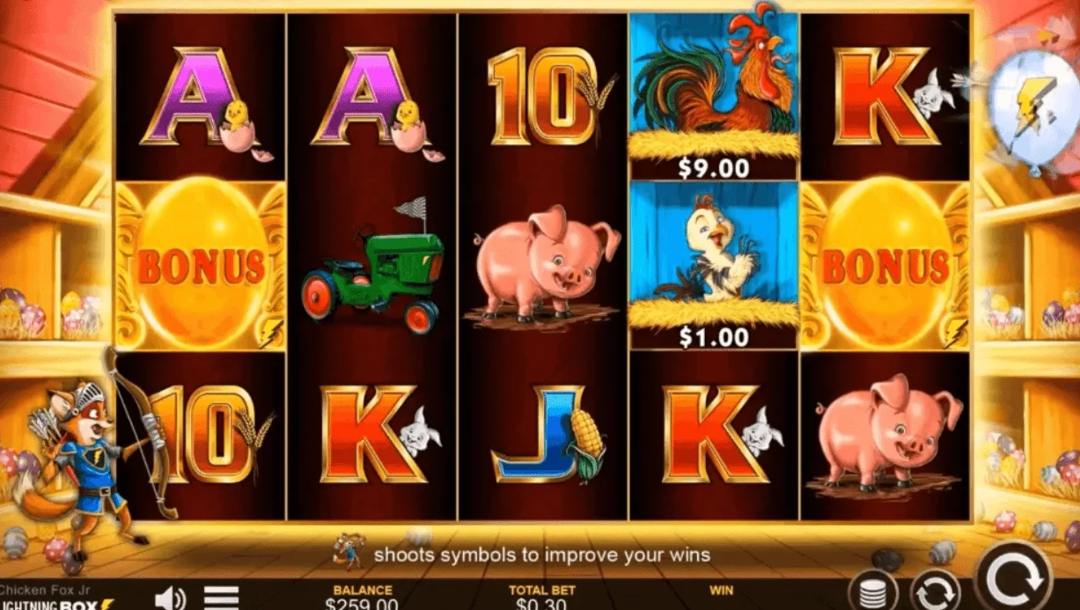Click the Lightning Box logo

click(56, 604)
